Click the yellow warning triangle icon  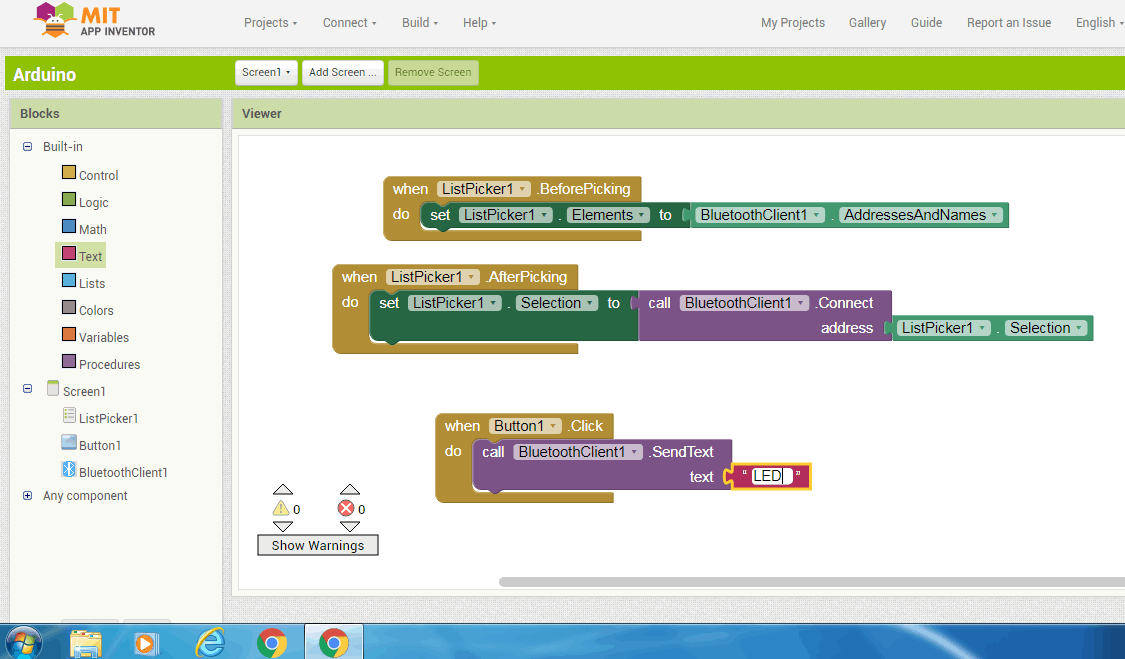[281, 509]
